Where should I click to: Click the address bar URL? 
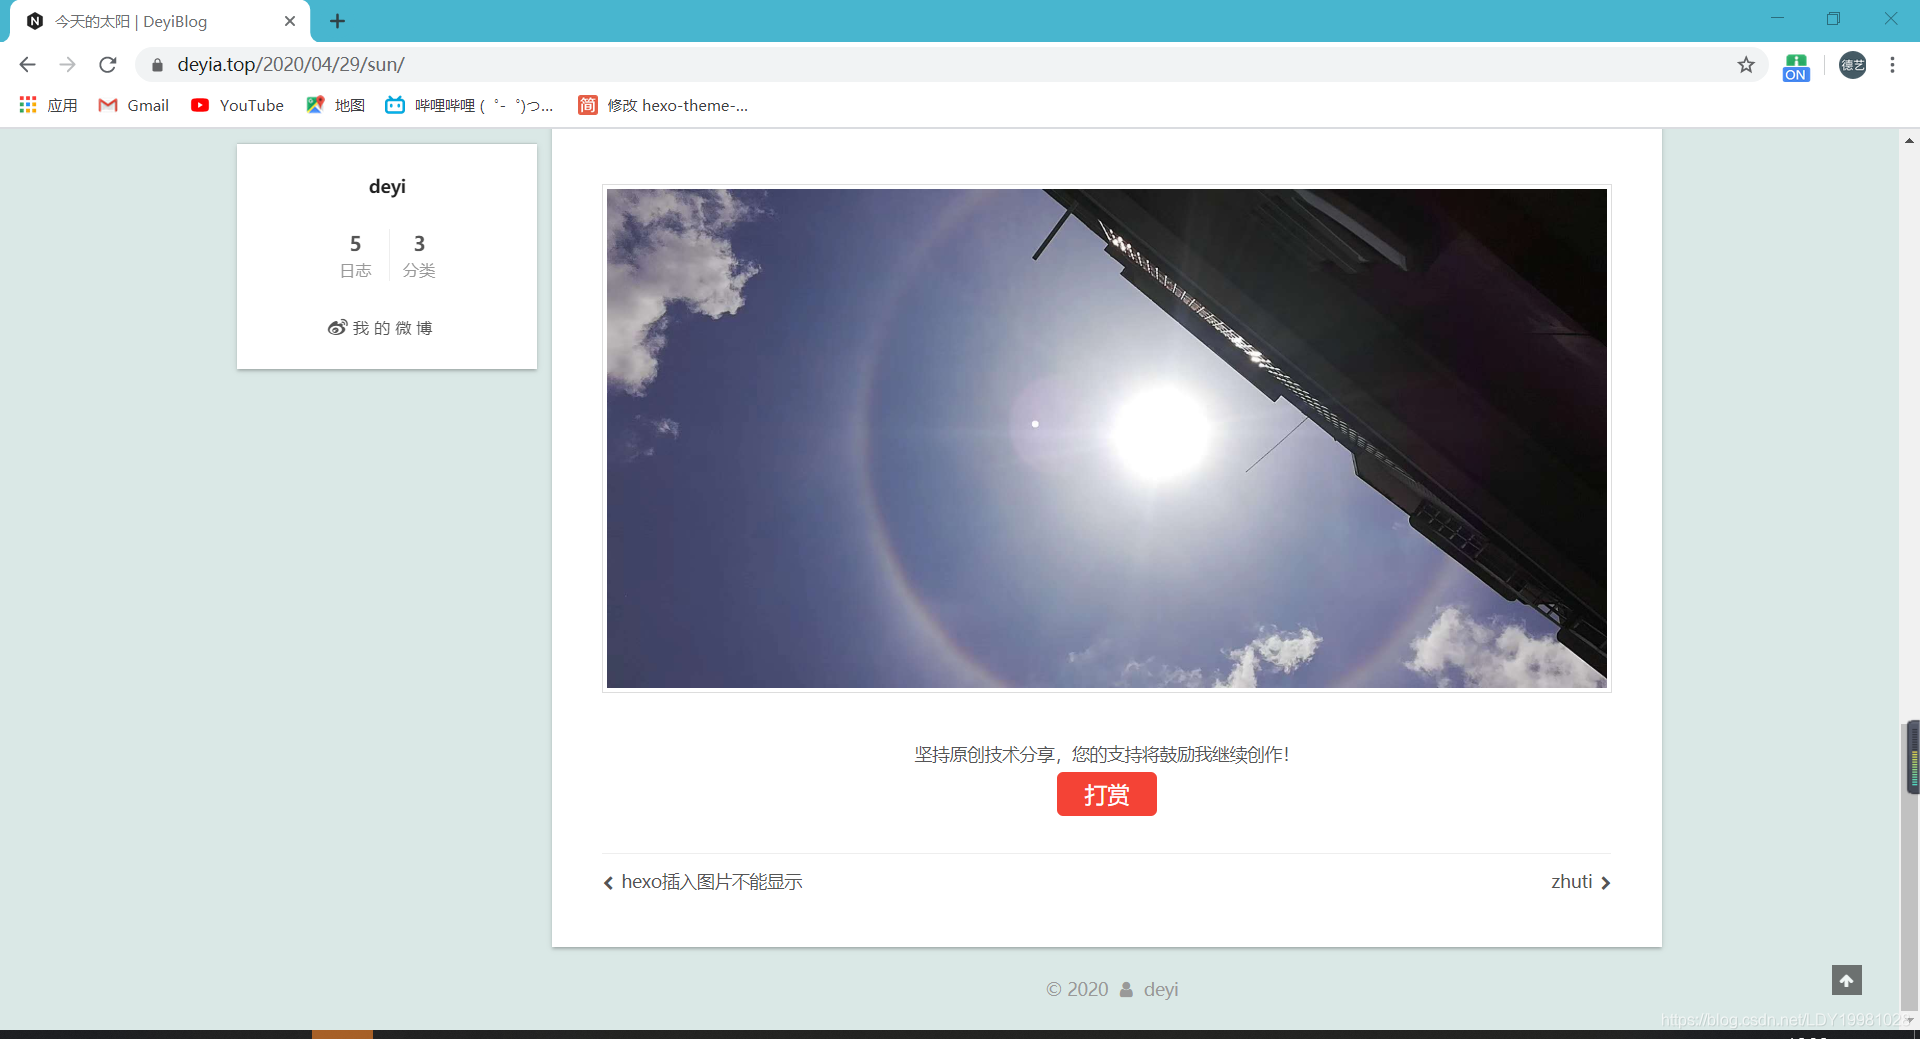tap(291, 65)
